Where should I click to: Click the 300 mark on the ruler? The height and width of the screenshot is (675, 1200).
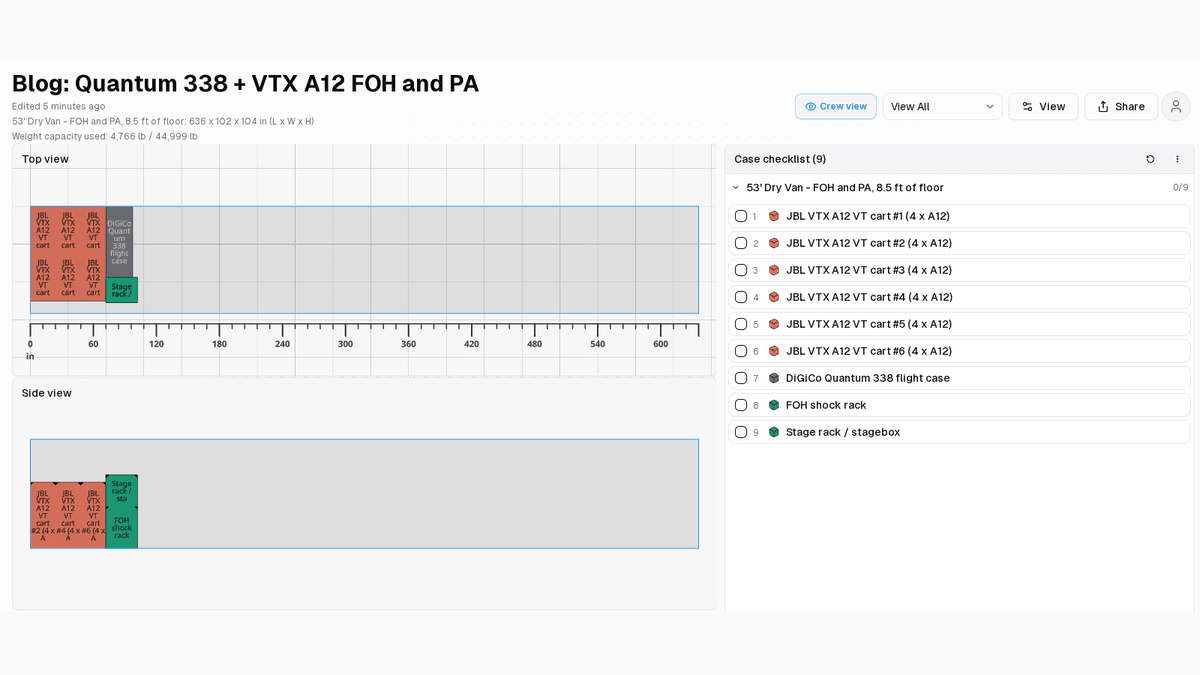[x=345, y=344]
